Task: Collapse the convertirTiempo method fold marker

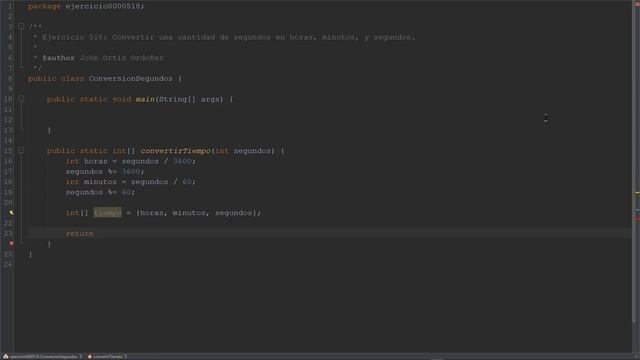Action: click(x=21, y=151)
